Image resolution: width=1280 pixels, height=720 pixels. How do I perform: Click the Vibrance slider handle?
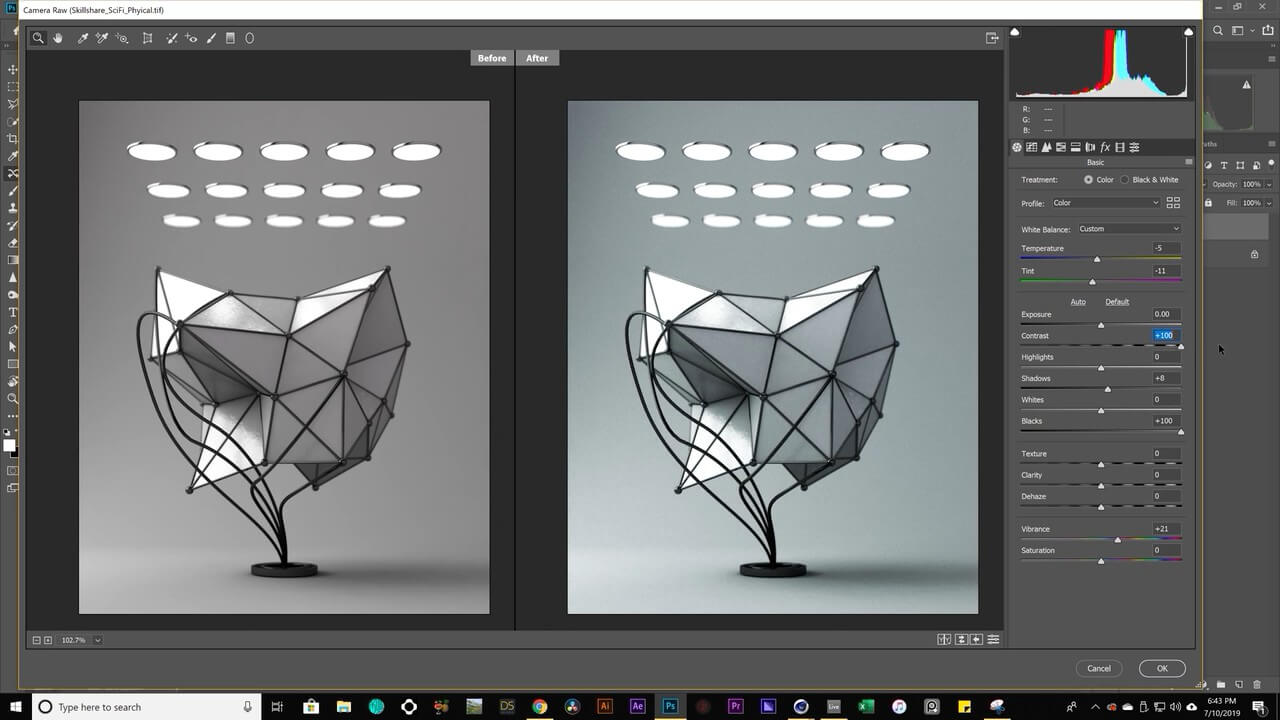point(1117,540)
